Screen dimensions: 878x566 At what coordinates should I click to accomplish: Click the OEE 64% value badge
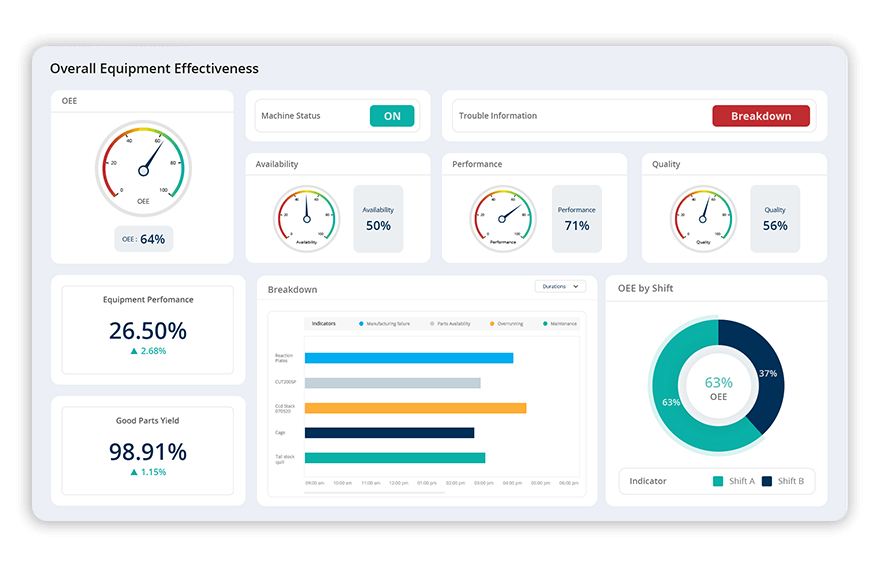(143, 239)
